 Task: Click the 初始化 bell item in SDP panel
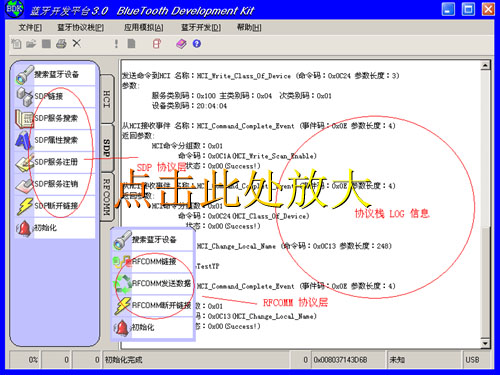(x=55, y=228)
